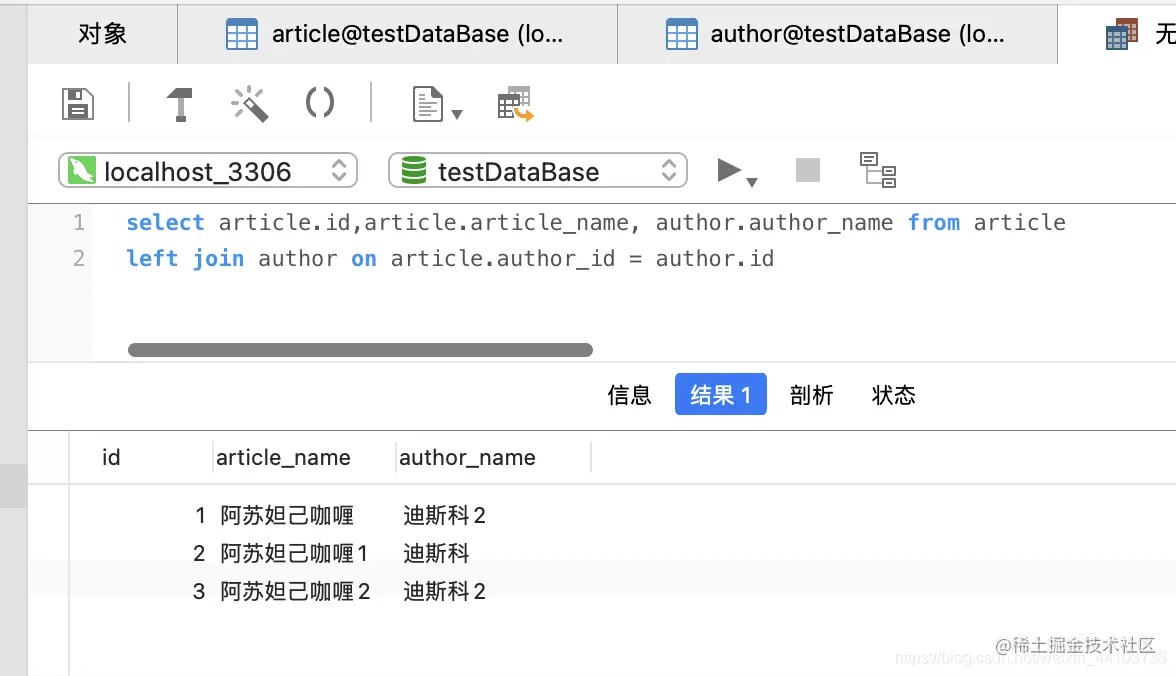Click id value 1 in results
The height and width of the screenshot is (676, 1176).
200,515
